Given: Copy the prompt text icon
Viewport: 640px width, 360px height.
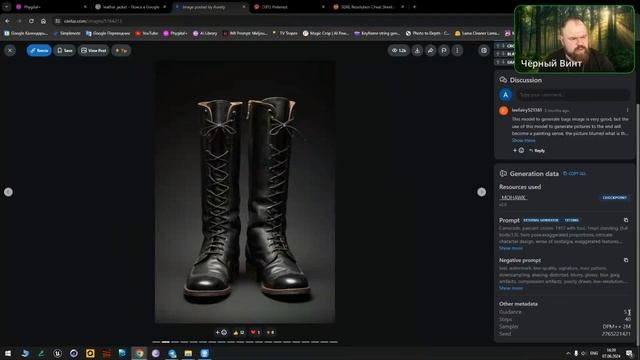Looking at the screenshot, I should coord(626,220).
